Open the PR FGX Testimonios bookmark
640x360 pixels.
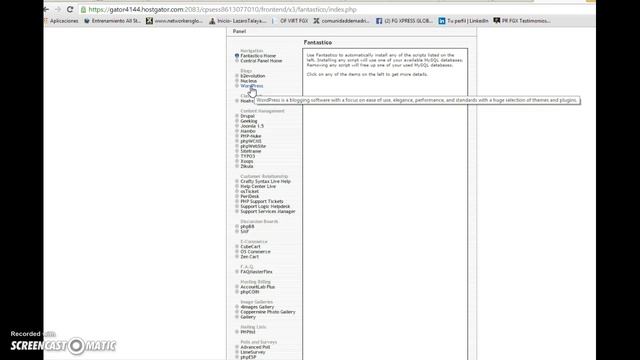522,21
